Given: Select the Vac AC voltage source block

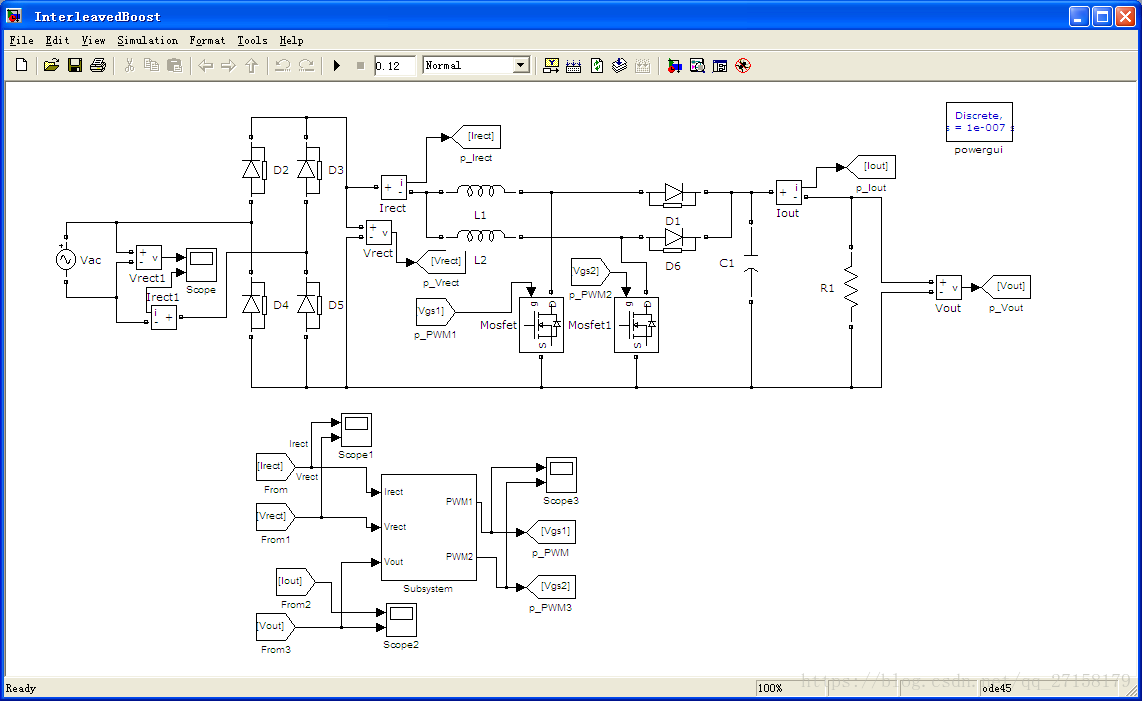Looking at the screenshot, I should pos(66,259).
